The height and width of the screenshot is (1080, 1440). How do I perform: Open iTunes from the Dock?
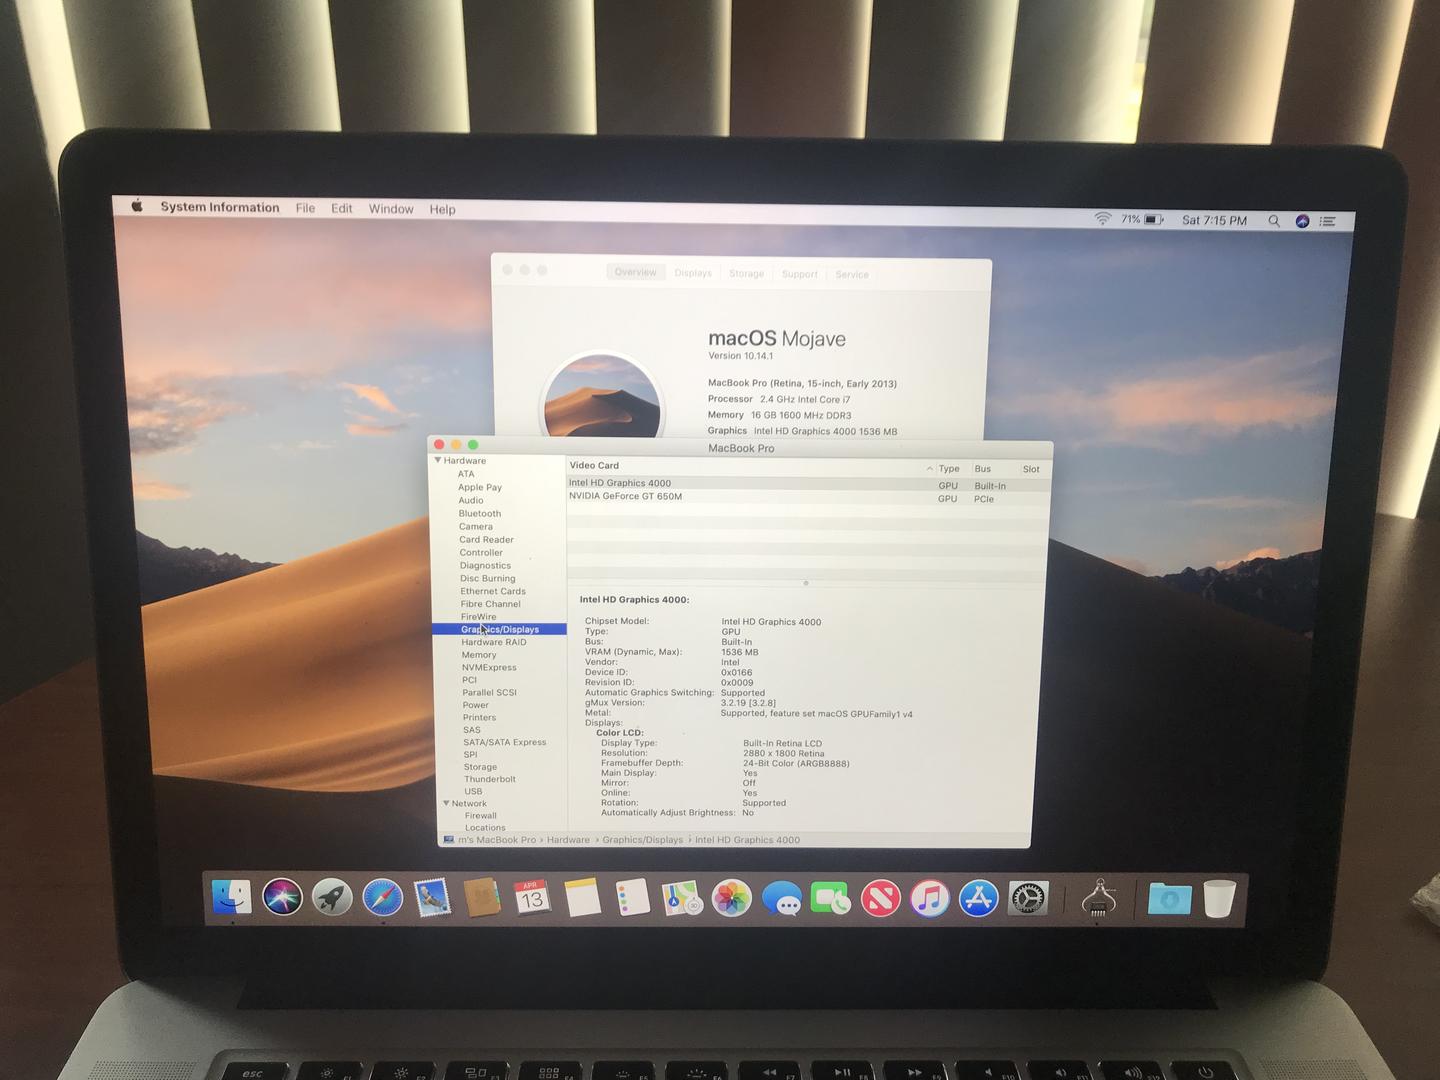coord(929,898)
